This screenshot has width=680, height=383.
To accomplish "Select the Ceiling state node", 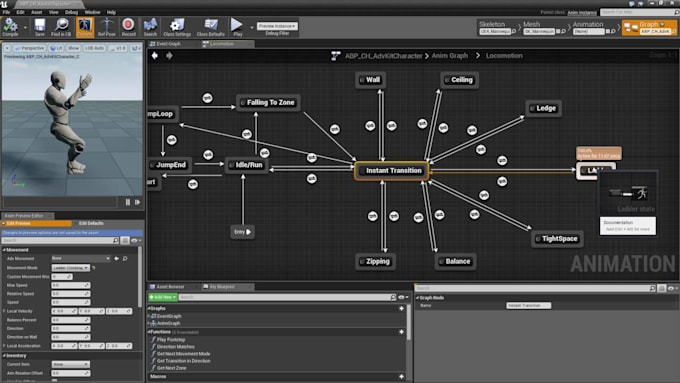I will [x=459, y=80].
